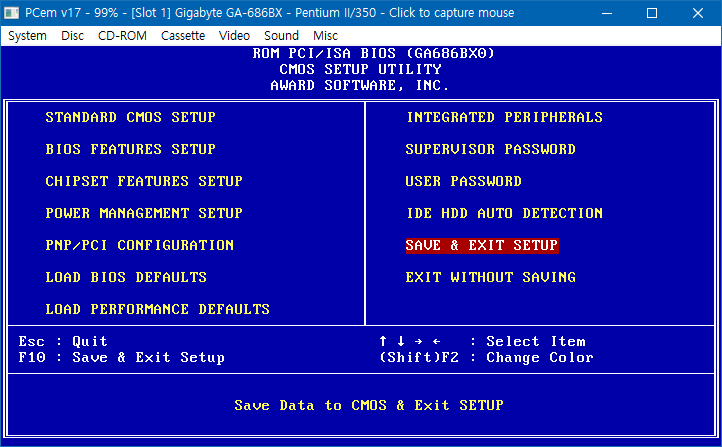Screen dimensions: 722x447
Task: Select EXIT WITHOUT SAVING
Action: click(x=490, y=277)
